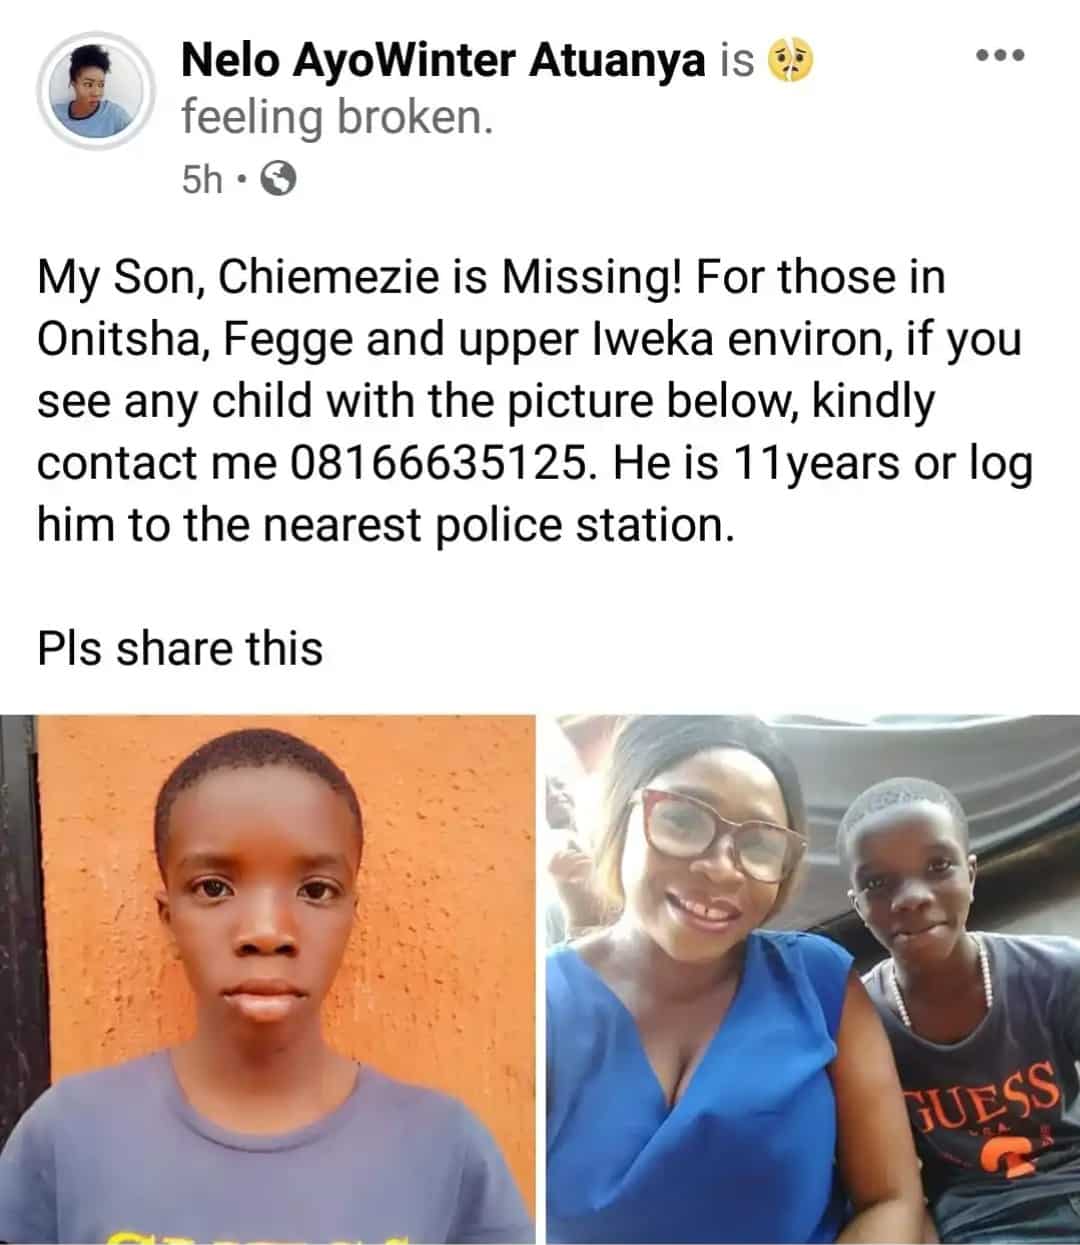
Task: Click the poster's round profile picture
Action: 97,91
